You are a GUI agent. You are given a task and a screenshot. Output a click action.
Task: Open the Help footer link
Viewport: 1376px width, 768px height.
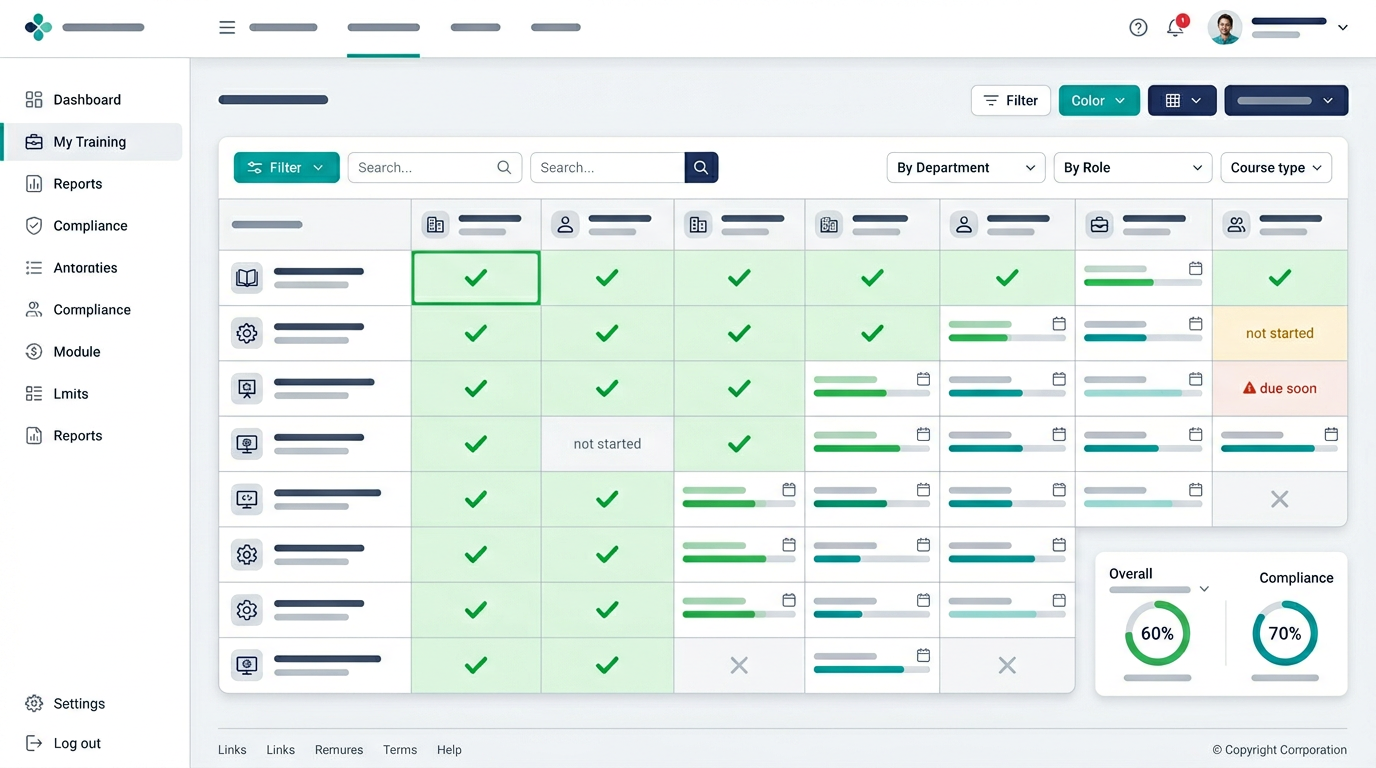[x=449, y=750]
